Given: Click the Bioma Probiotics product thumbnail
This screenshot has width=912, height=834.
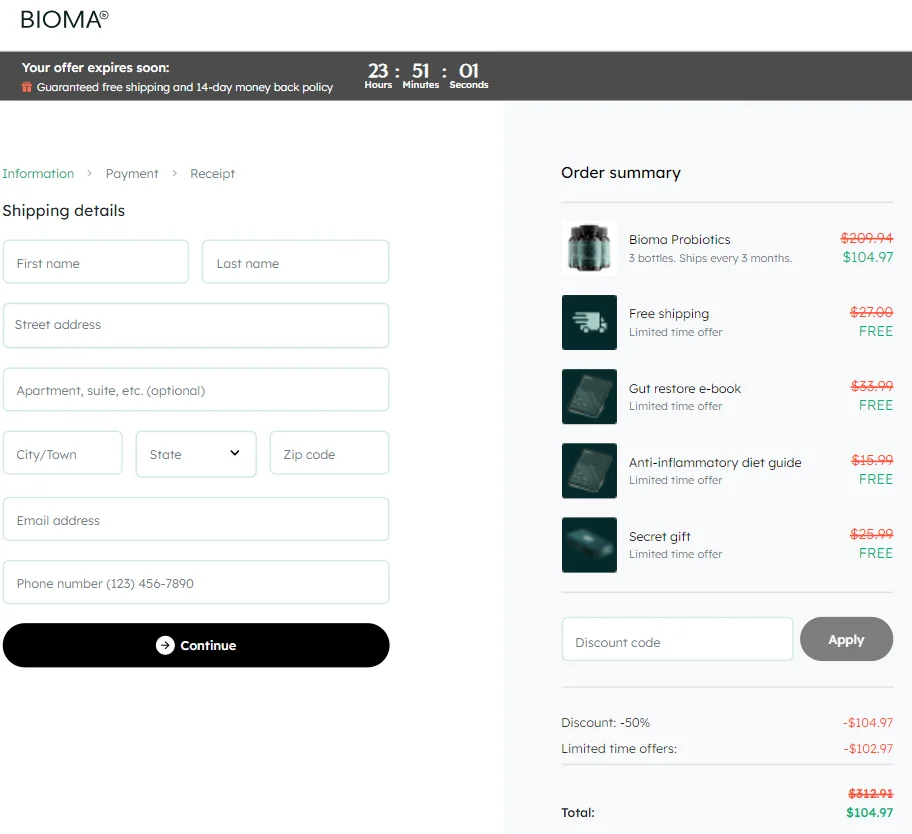Looking at the screenshot, I should pos(589,246).
